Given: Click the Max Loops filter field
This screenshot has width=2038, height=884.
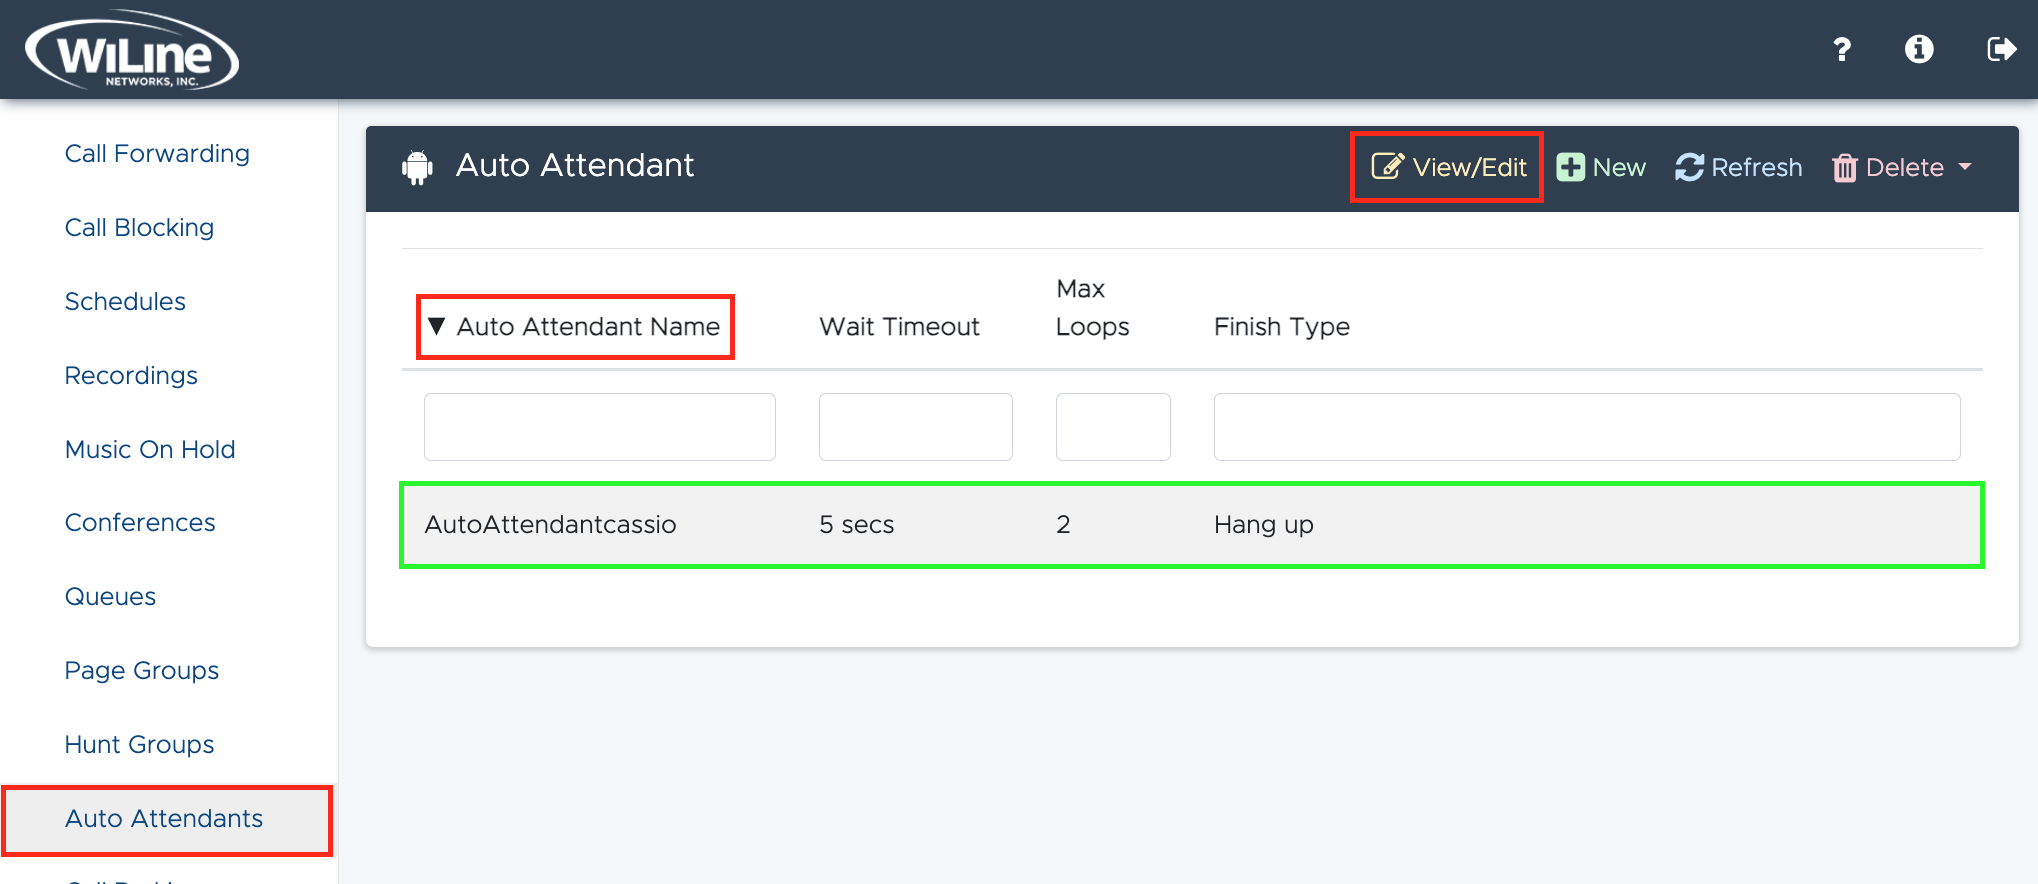Looking at the screenshot, I should [1113, 427].
